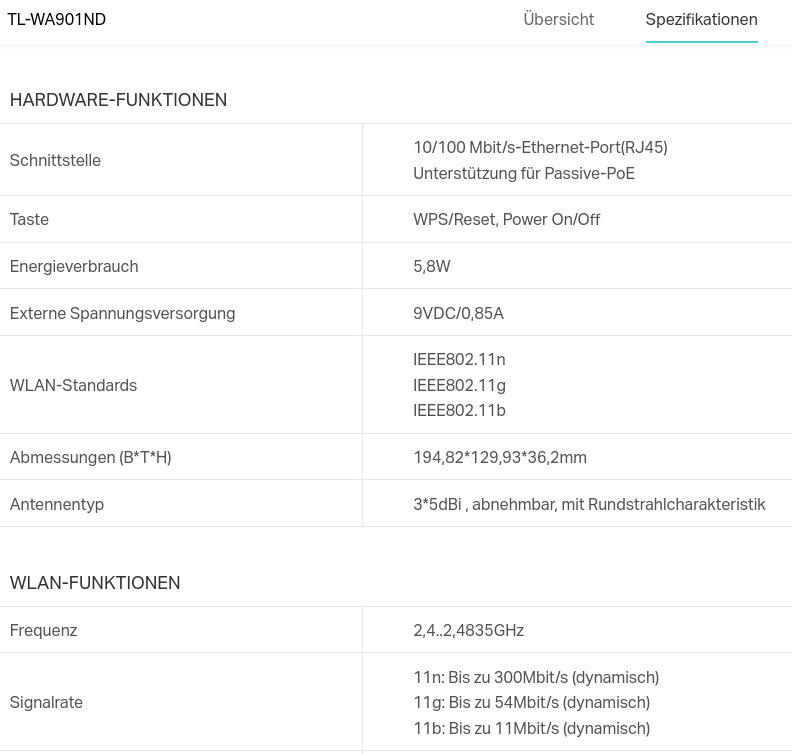Select the HARDWARE-FUNKTIONEN section heading
The height and width of the screenshot is (754, 792).
click(118, 100)
